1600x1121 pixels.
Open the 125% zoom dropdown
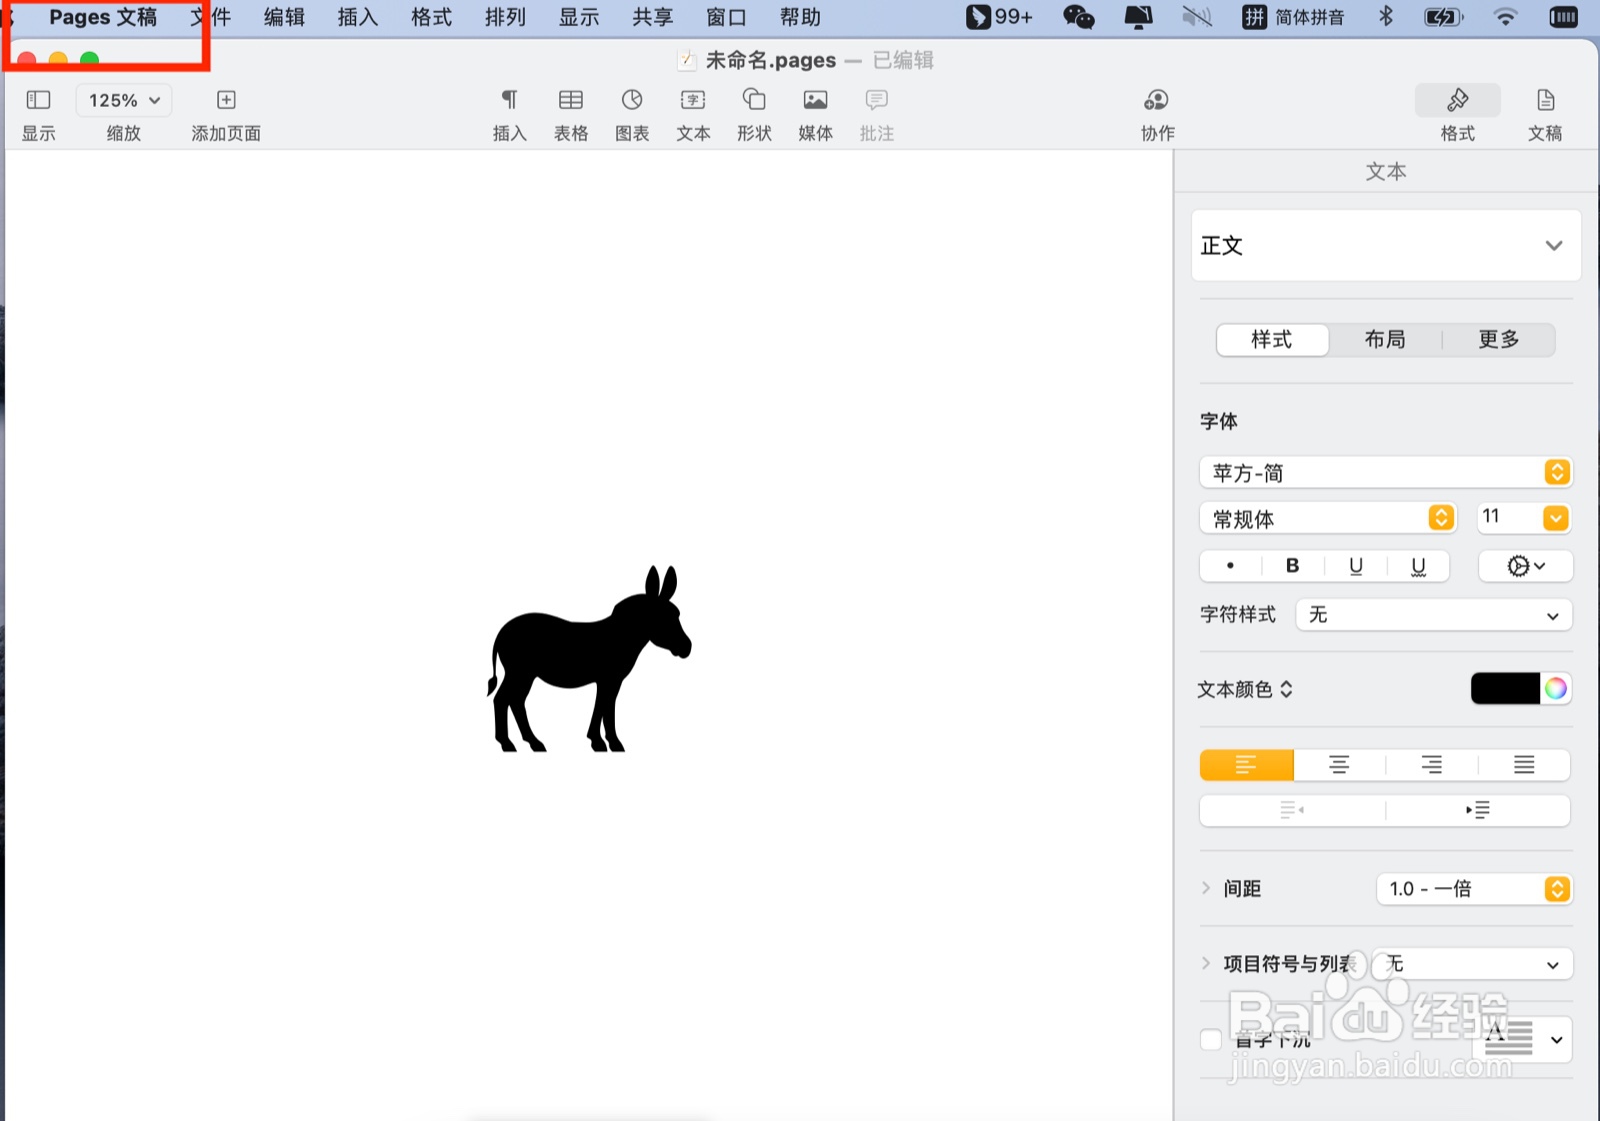pyautogui.click(x=124, y=100)
